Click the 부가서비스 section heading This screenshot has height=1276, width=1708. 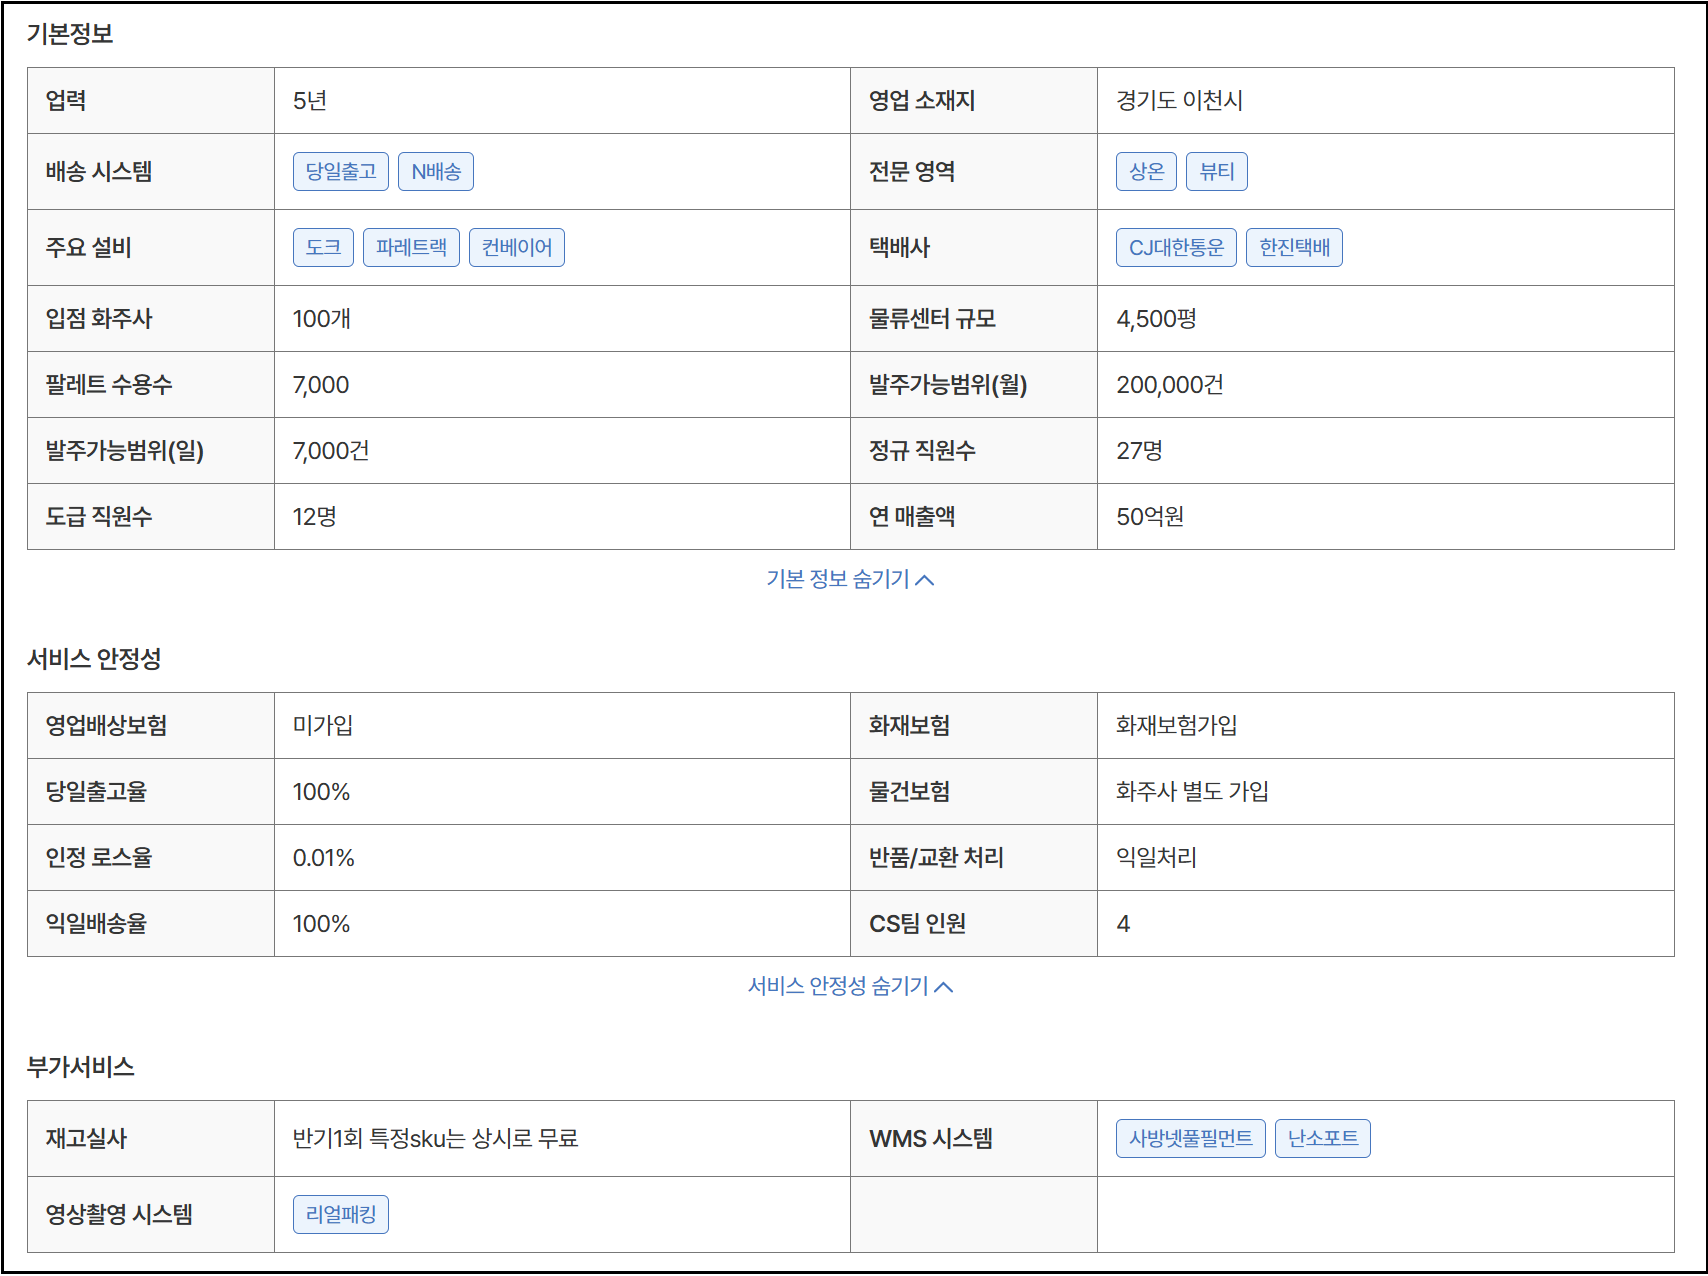(x=81, y=1067)
